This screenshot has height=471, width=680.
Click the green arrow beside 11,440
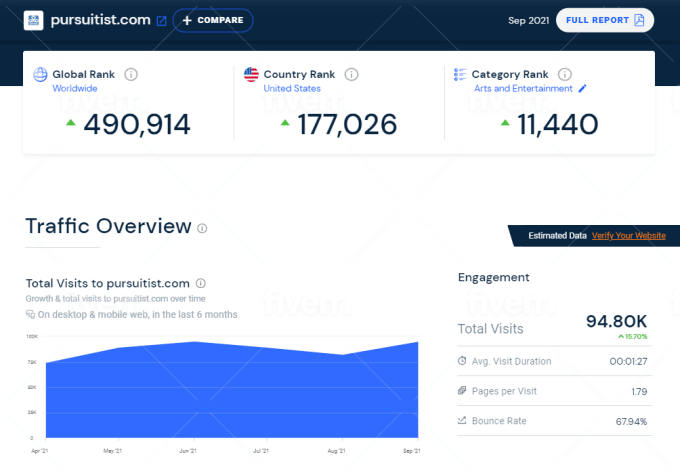coord(505,123)
